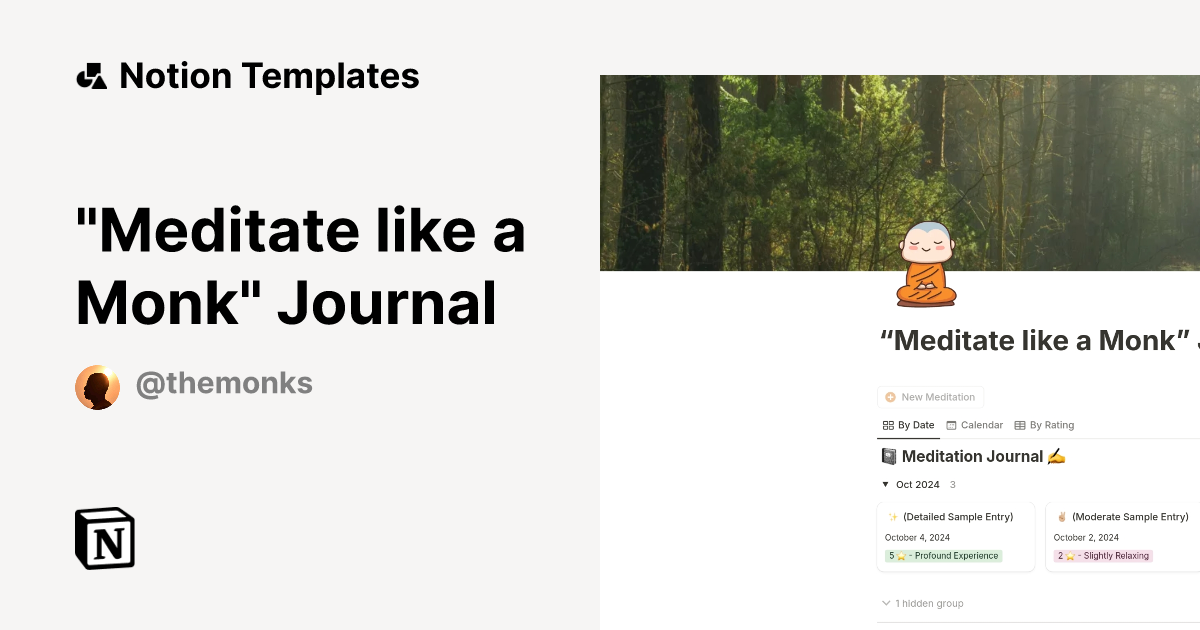Toggle the 2-star Slightly Relaxing rating tag

click(x=1103, y=555)
